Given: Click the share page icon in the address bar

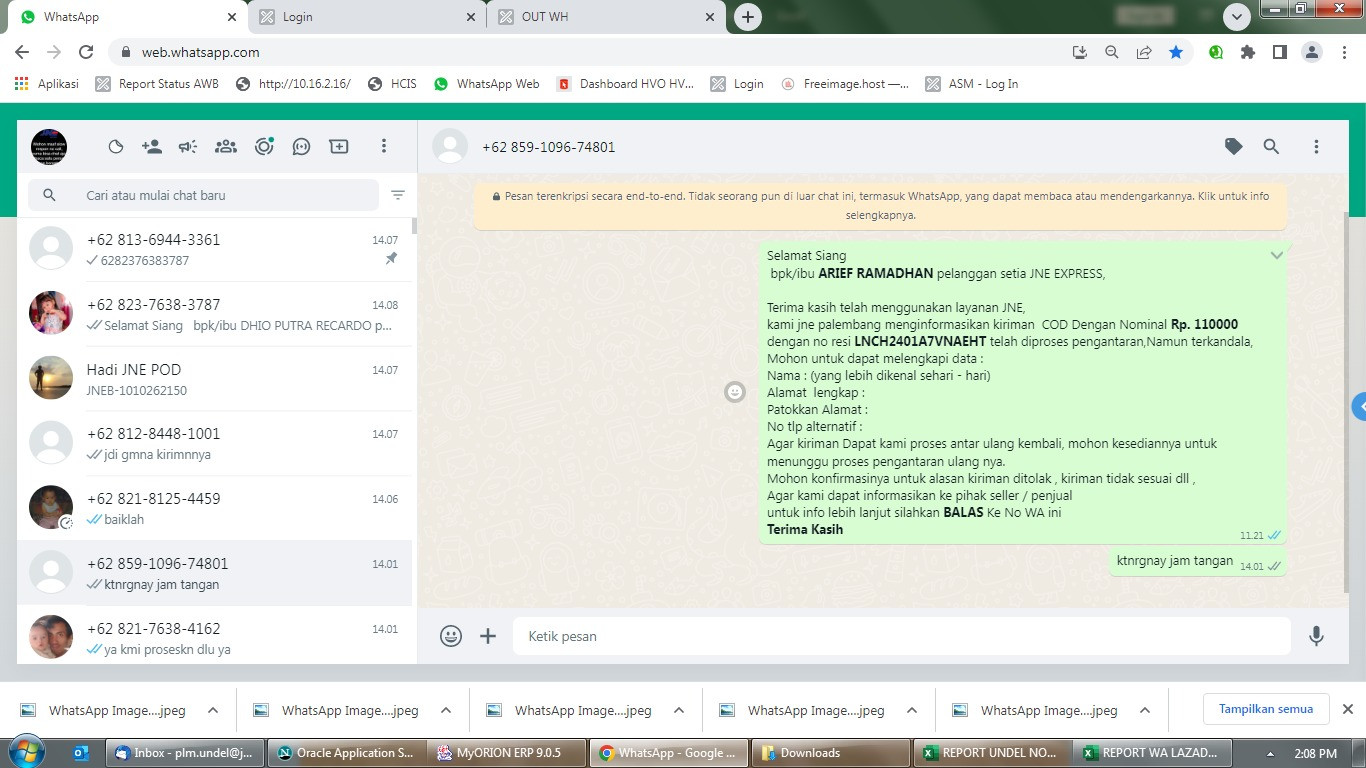Looking at the screenshot, I should point(1144,52).
